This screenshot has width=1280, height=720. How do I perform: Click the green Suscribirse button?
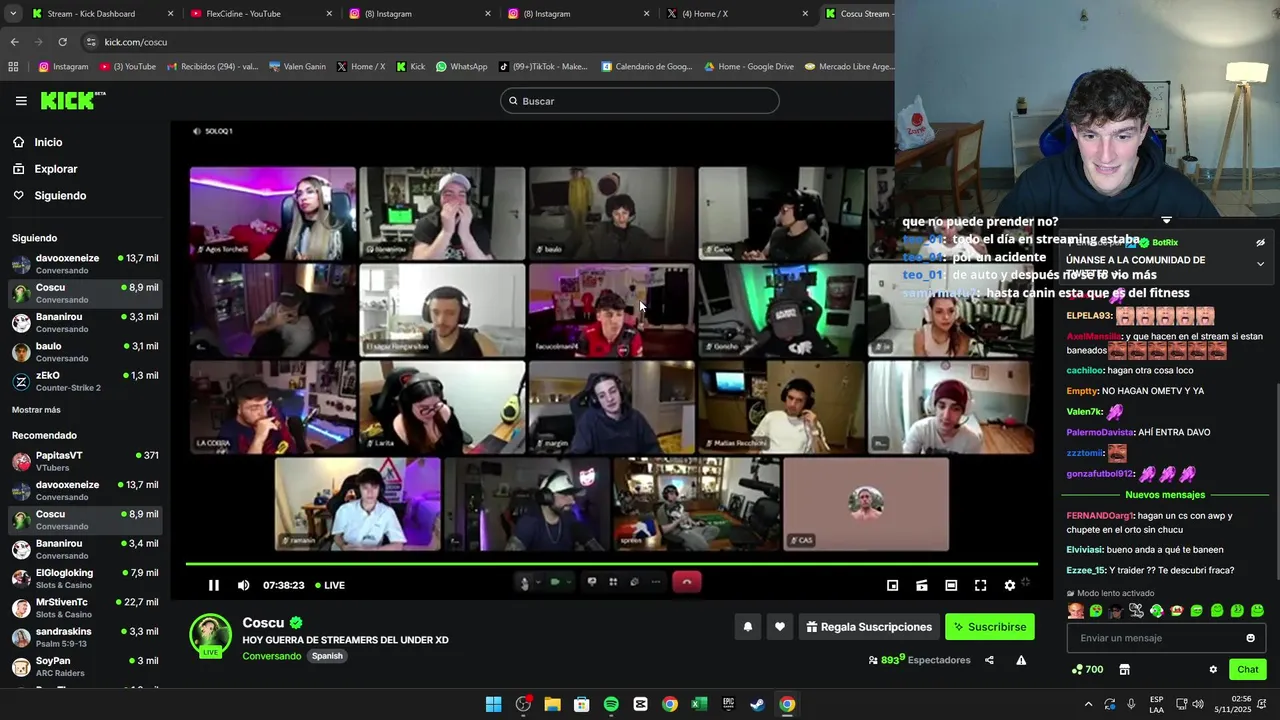(x=990, y=627)
